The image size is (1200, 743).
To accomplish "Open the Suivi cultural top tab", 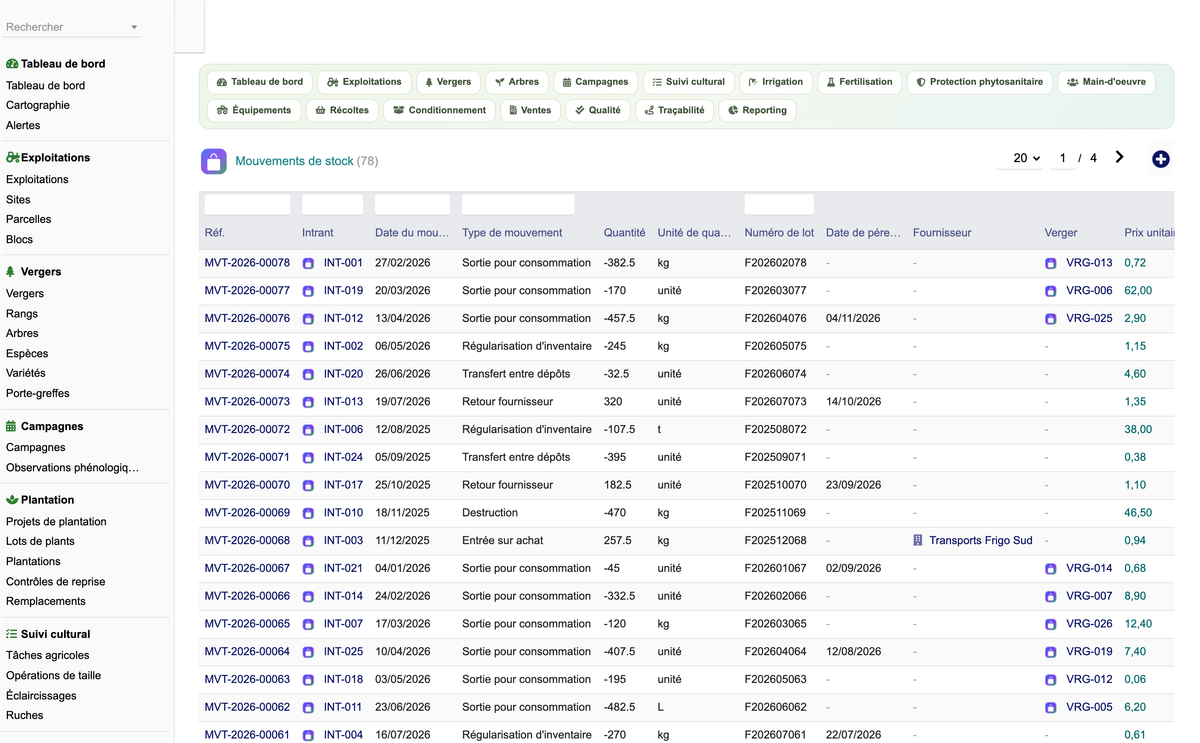I will coord(689,82).
